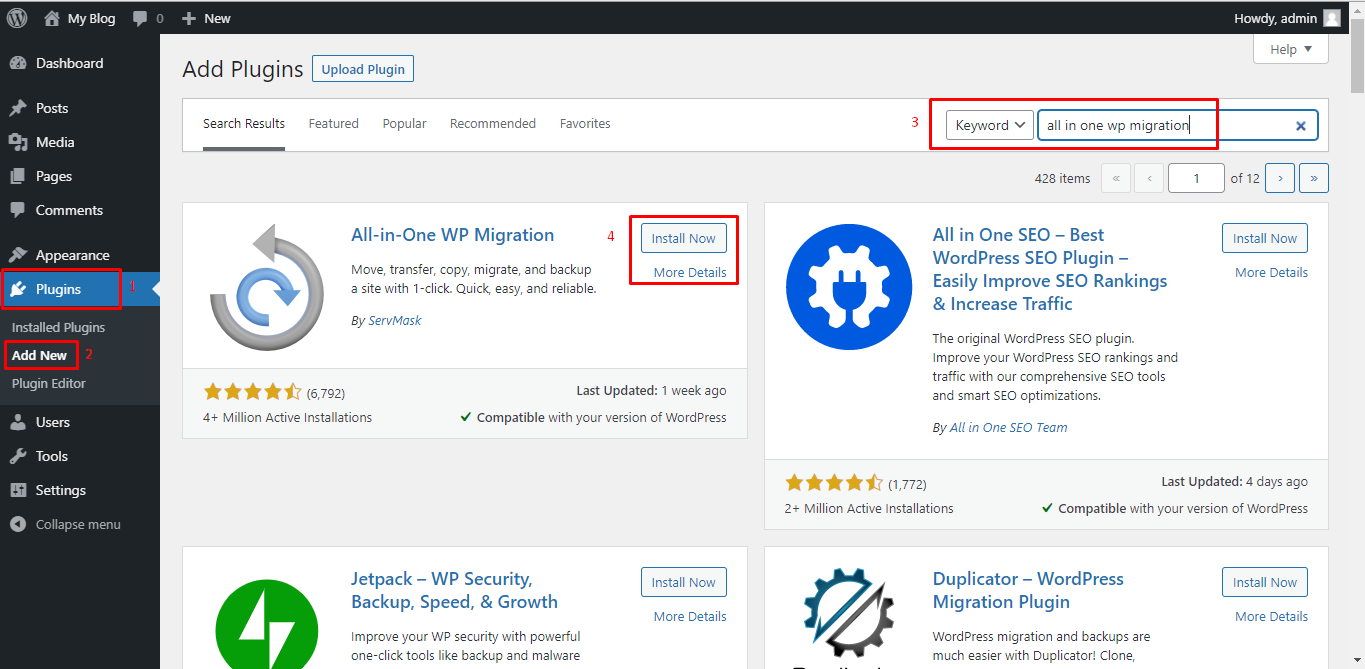Image resolution: width=1365 pixels, height=669 pixels.
Task: Switch to the Popular tab
Action: pyautogui.click(x=404, y=124)
